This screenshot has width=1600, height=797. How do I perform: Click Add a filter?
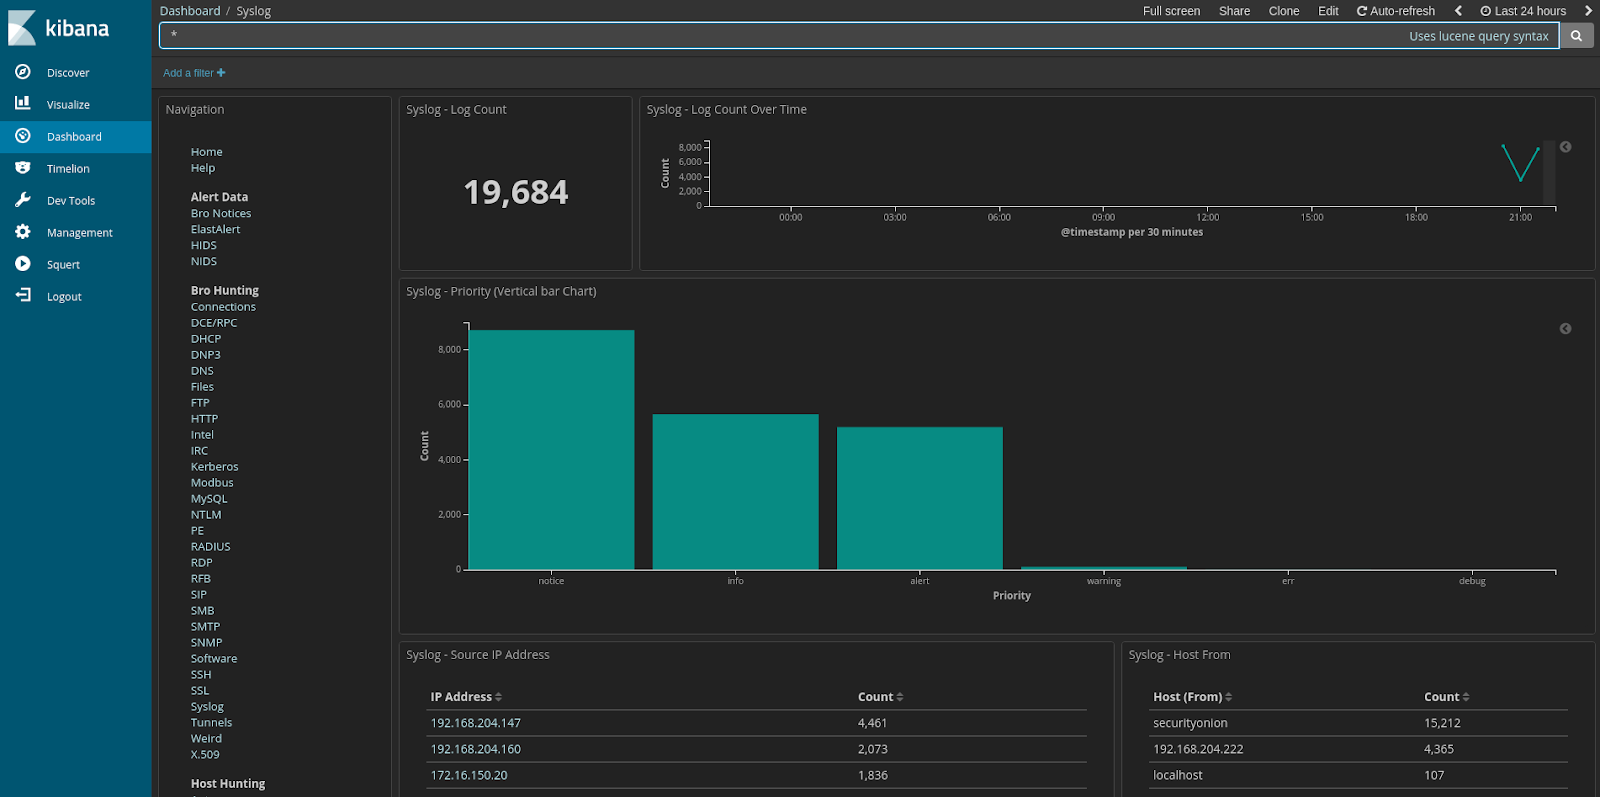point(194,73)
